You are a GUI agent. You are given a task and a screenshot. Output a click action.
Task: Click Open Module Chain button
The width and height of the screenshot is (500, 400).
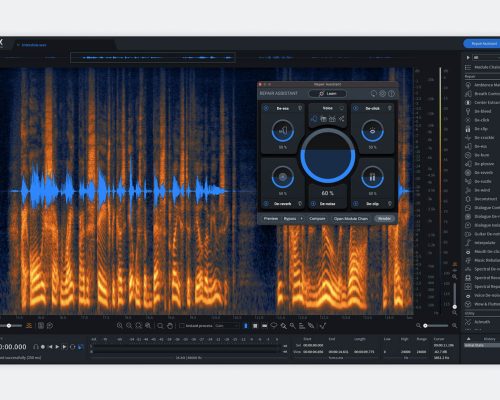point(351,219)
